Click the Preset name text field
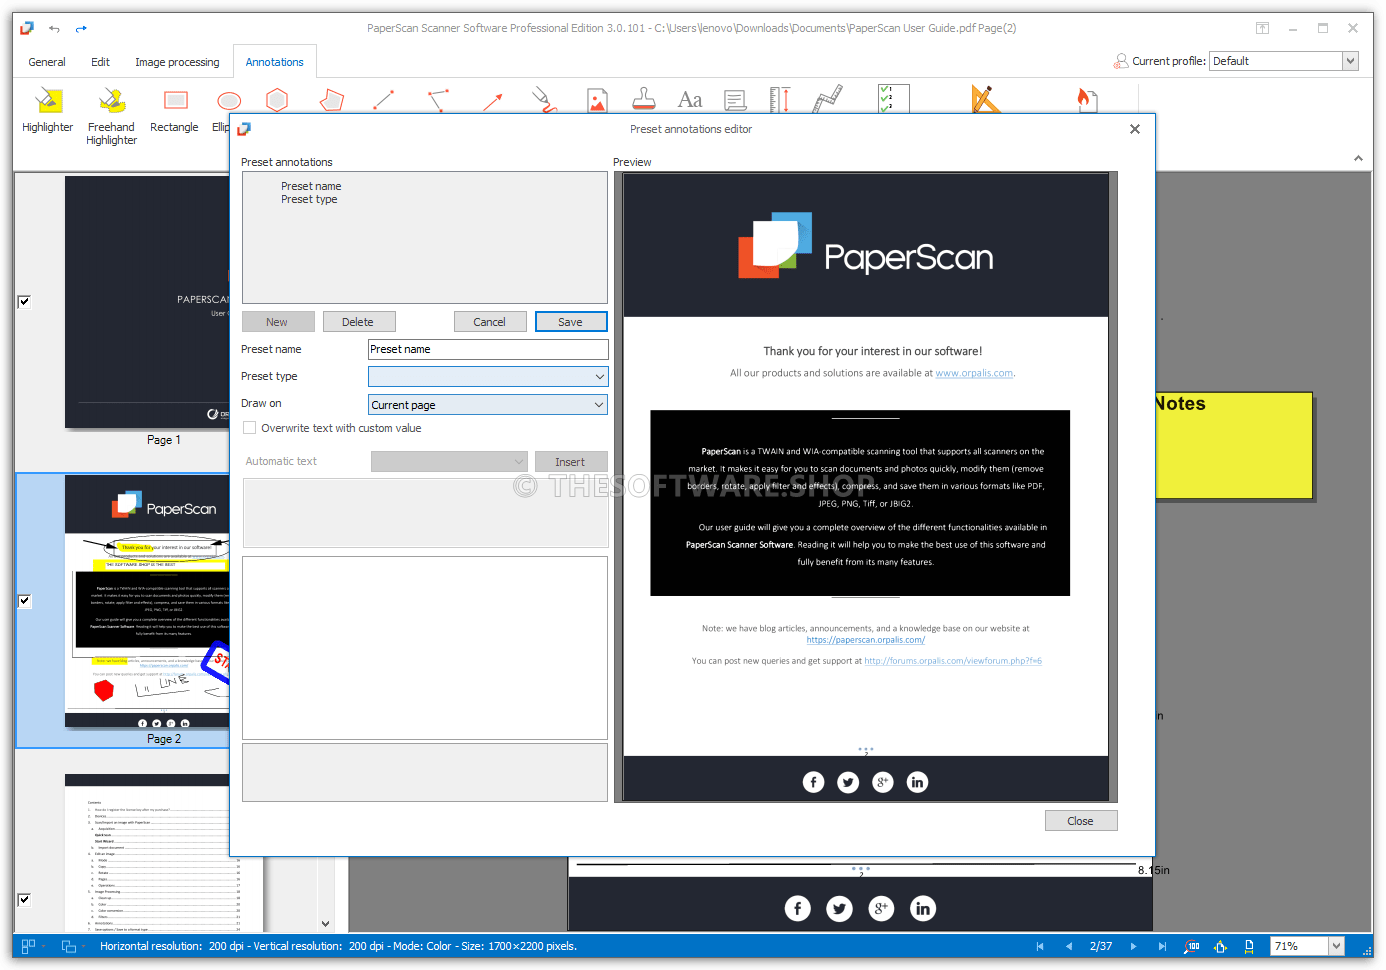The width and height of the screenshot is (1386, 970). click(x=488, y=349)
